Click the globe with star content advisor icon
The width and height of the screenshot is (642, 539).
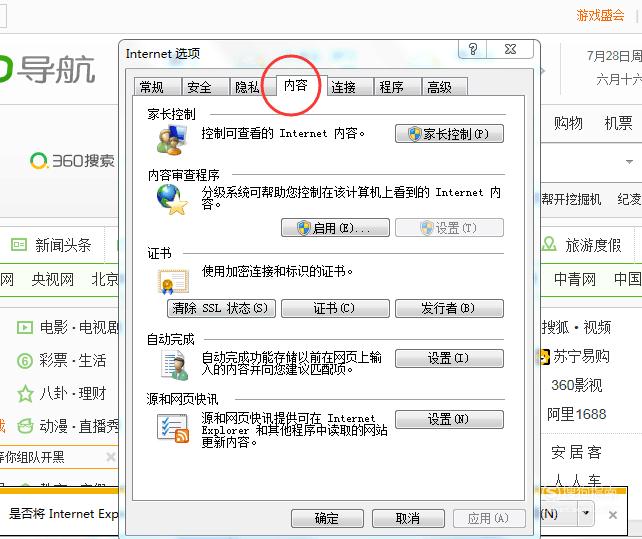172,199
